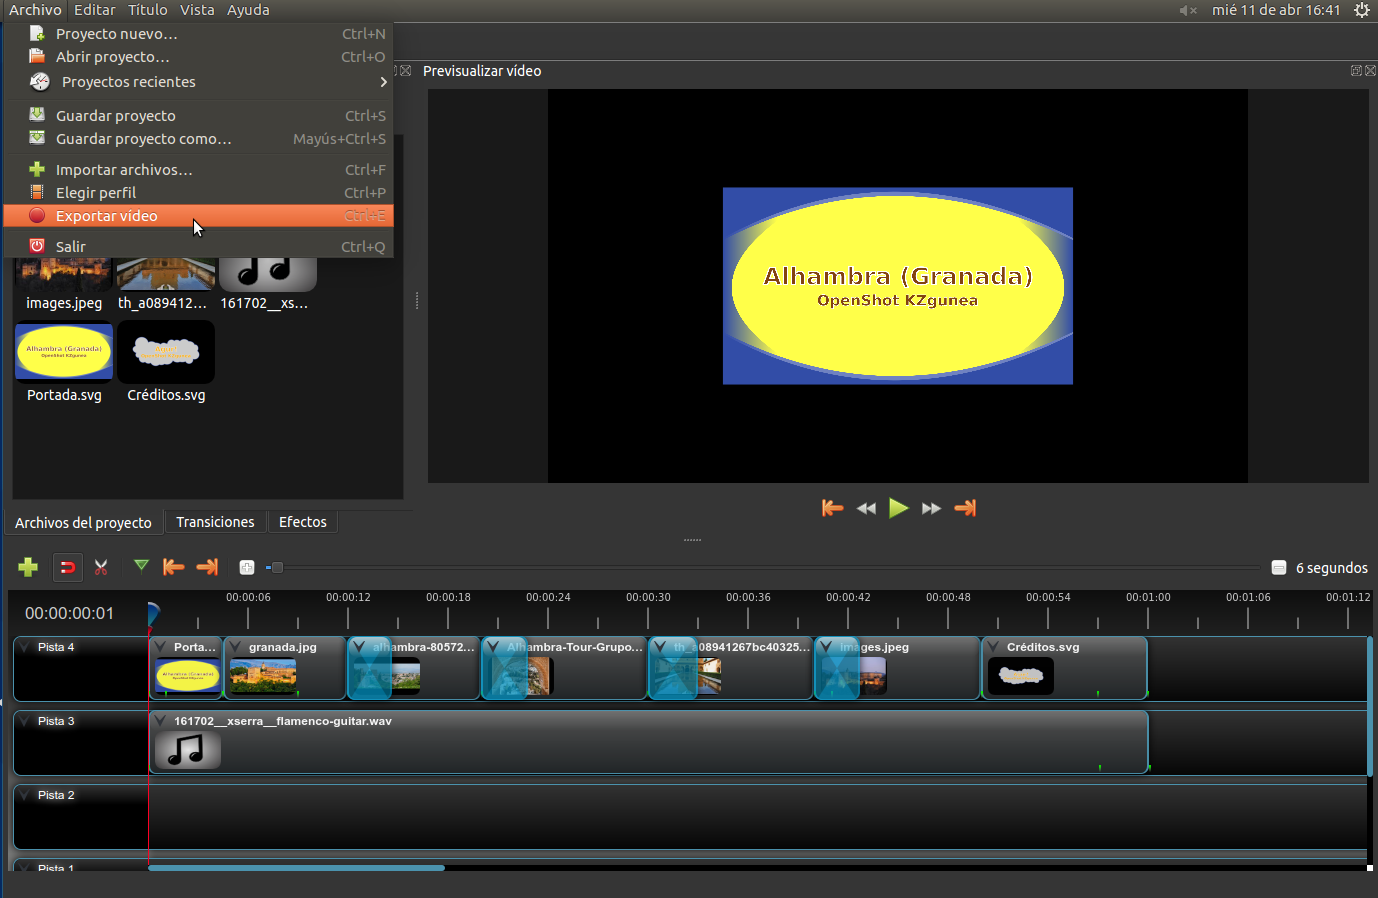1378x898 pixels.
Task: Click the fast forward button under the preview
Action: 931,508
